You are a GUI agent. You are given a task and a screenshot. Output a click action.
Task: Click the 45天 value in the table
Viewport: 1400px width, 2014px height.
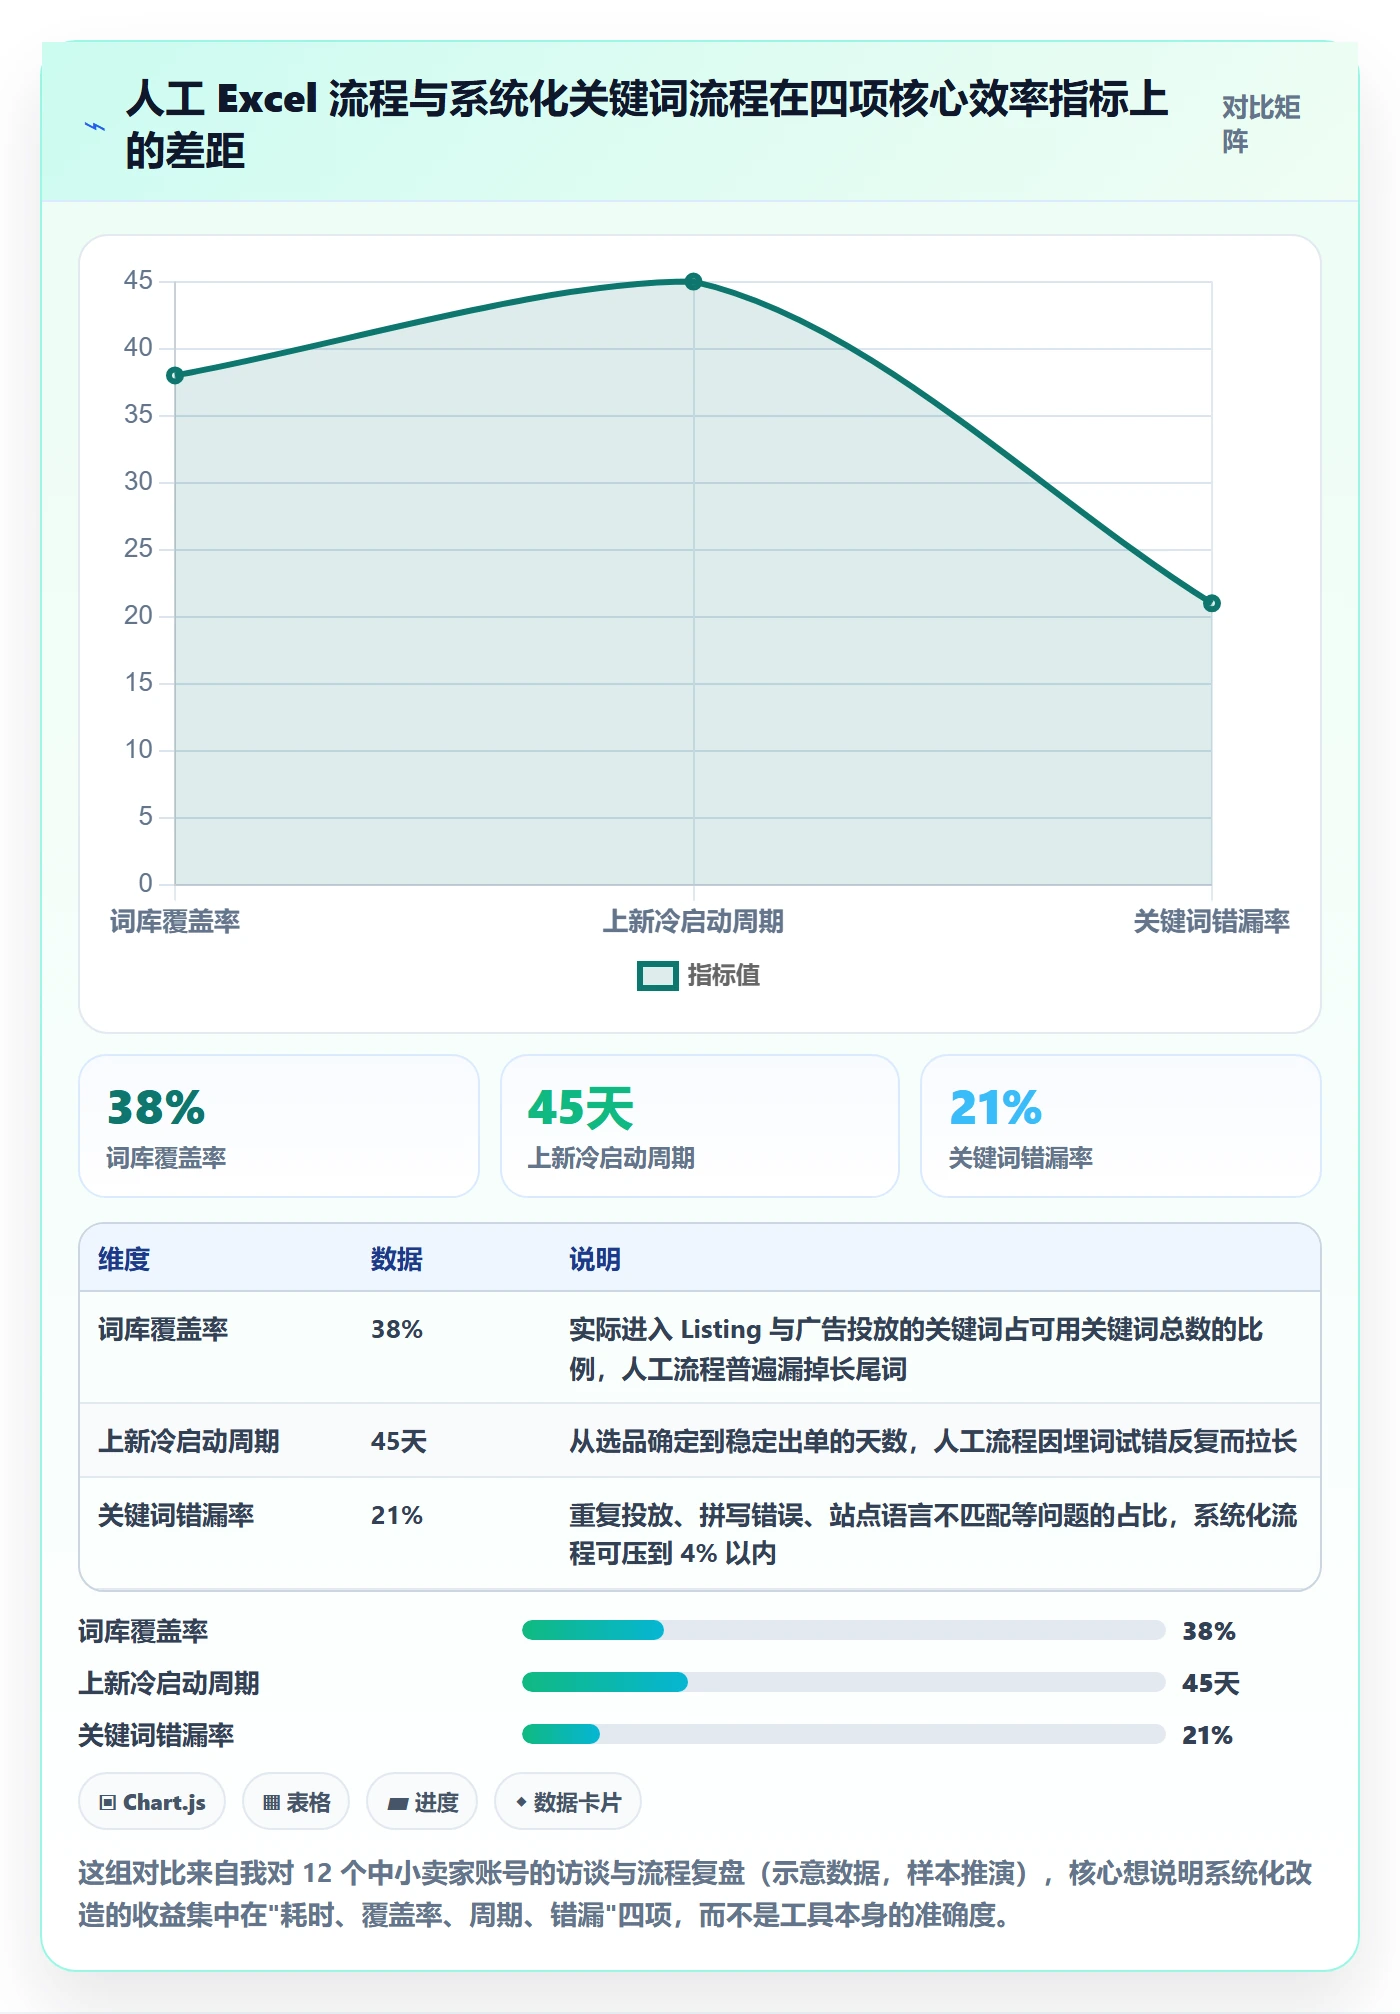pyautogui.click(x=399, y=1442)
